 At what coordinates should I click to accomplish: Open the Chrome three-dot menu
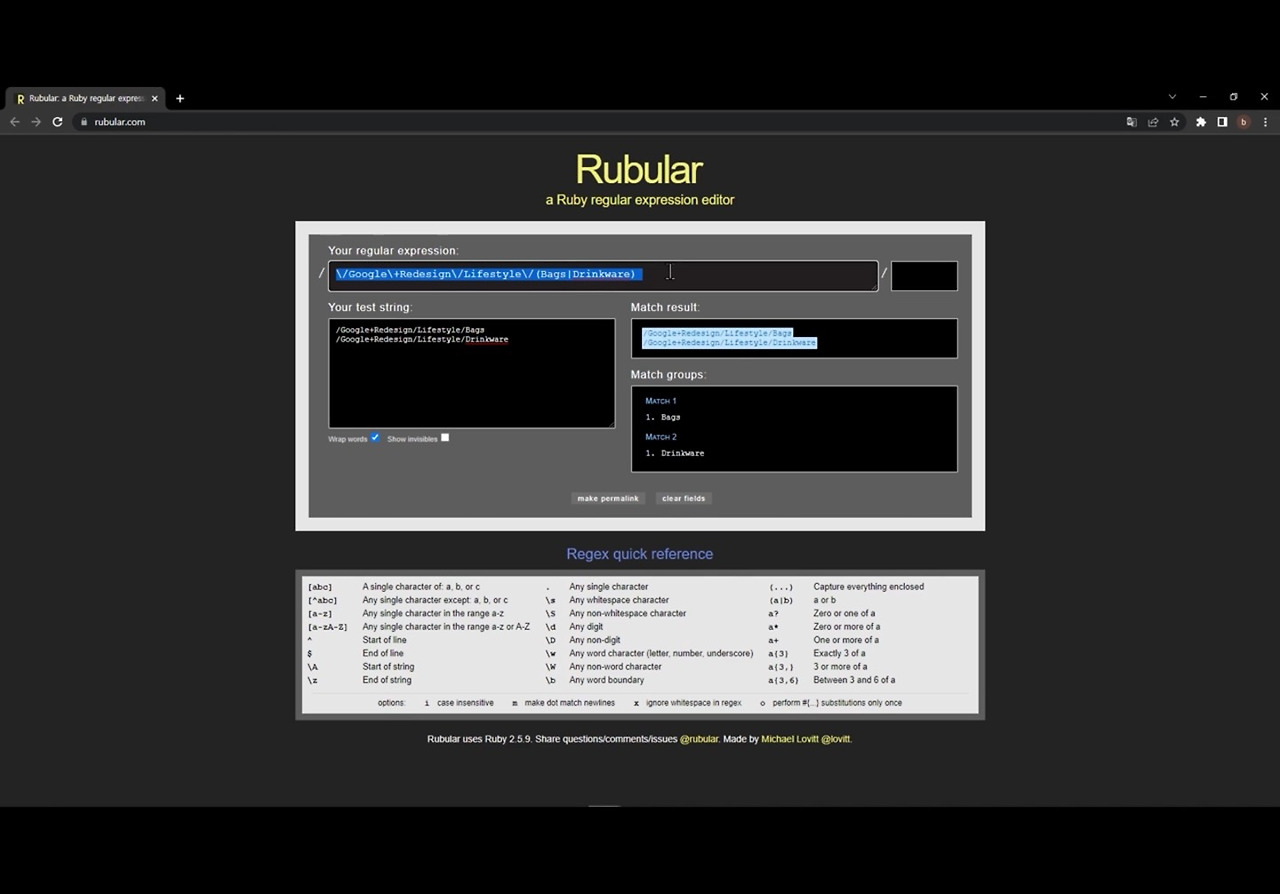(1266, 122)
